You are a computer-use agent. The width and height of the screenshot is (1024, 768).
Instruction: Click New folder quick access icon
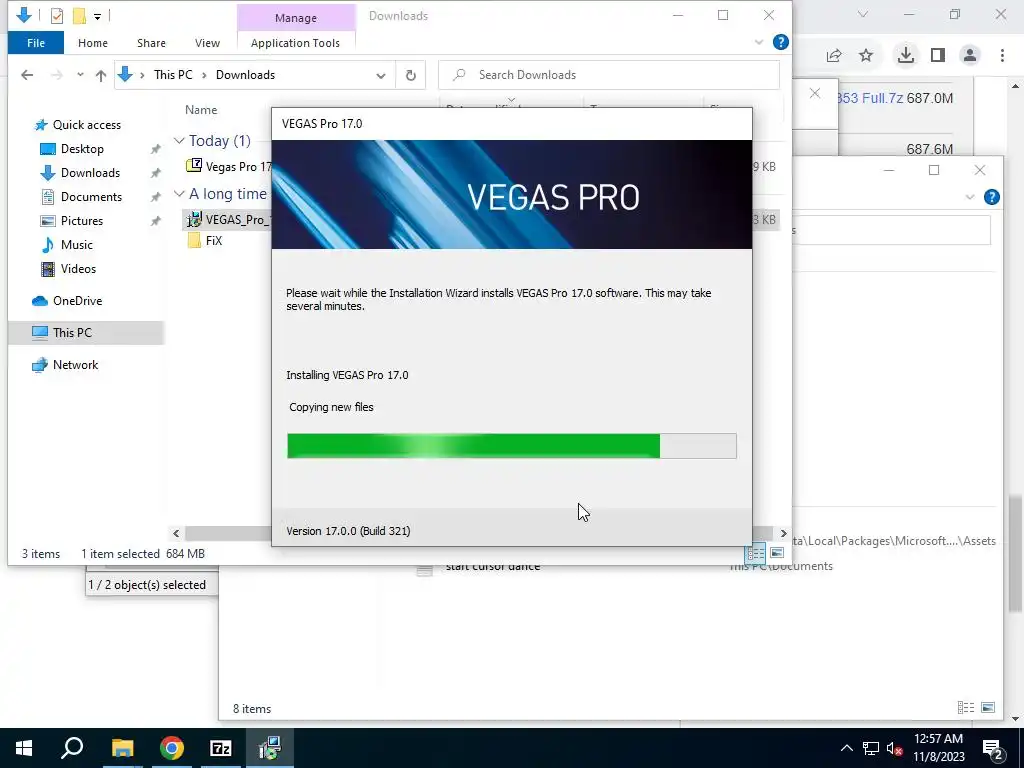pyautogui.click(x=80, y=16)
